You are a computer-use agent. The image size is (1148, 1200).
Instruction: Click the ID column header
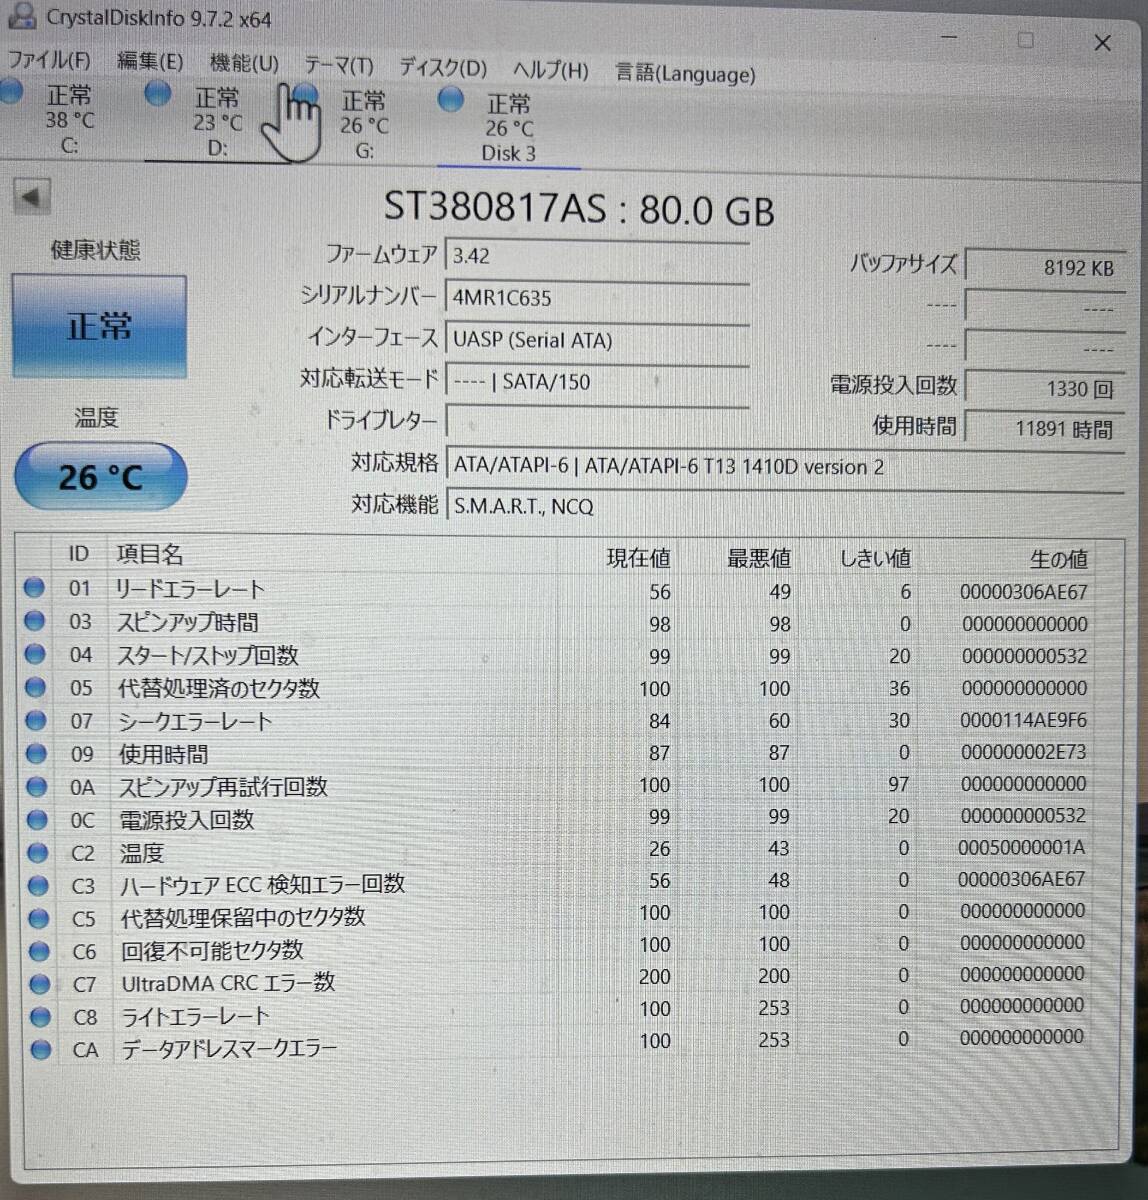tap(79, 553)
